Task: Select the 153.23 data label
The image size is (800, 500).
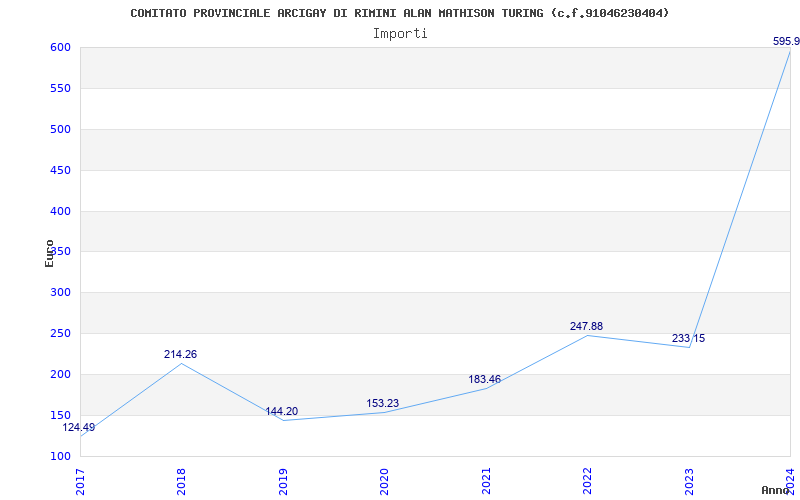Action: click(383, 404)
